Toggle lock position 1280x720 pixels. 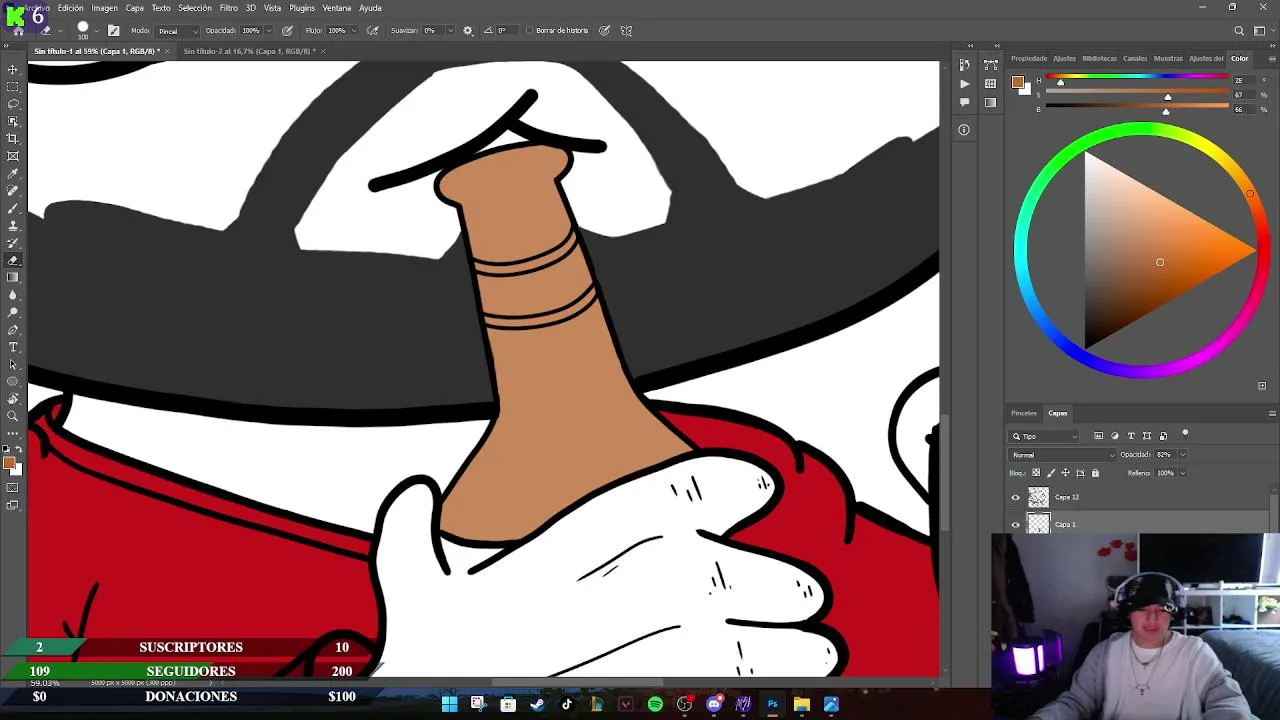(x=1065, y=473)
